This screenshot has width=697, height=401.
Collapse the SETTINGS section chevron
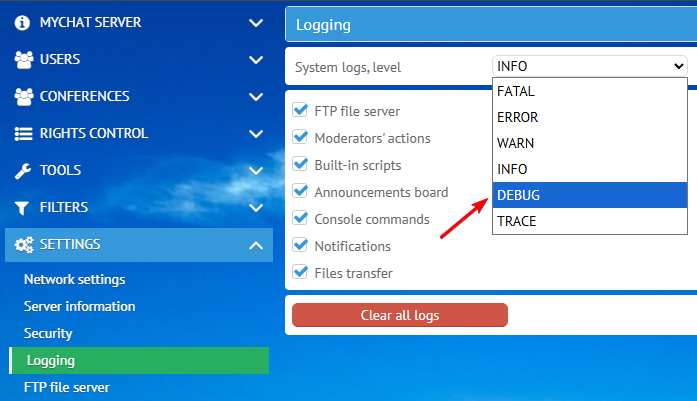pos(256,245)
